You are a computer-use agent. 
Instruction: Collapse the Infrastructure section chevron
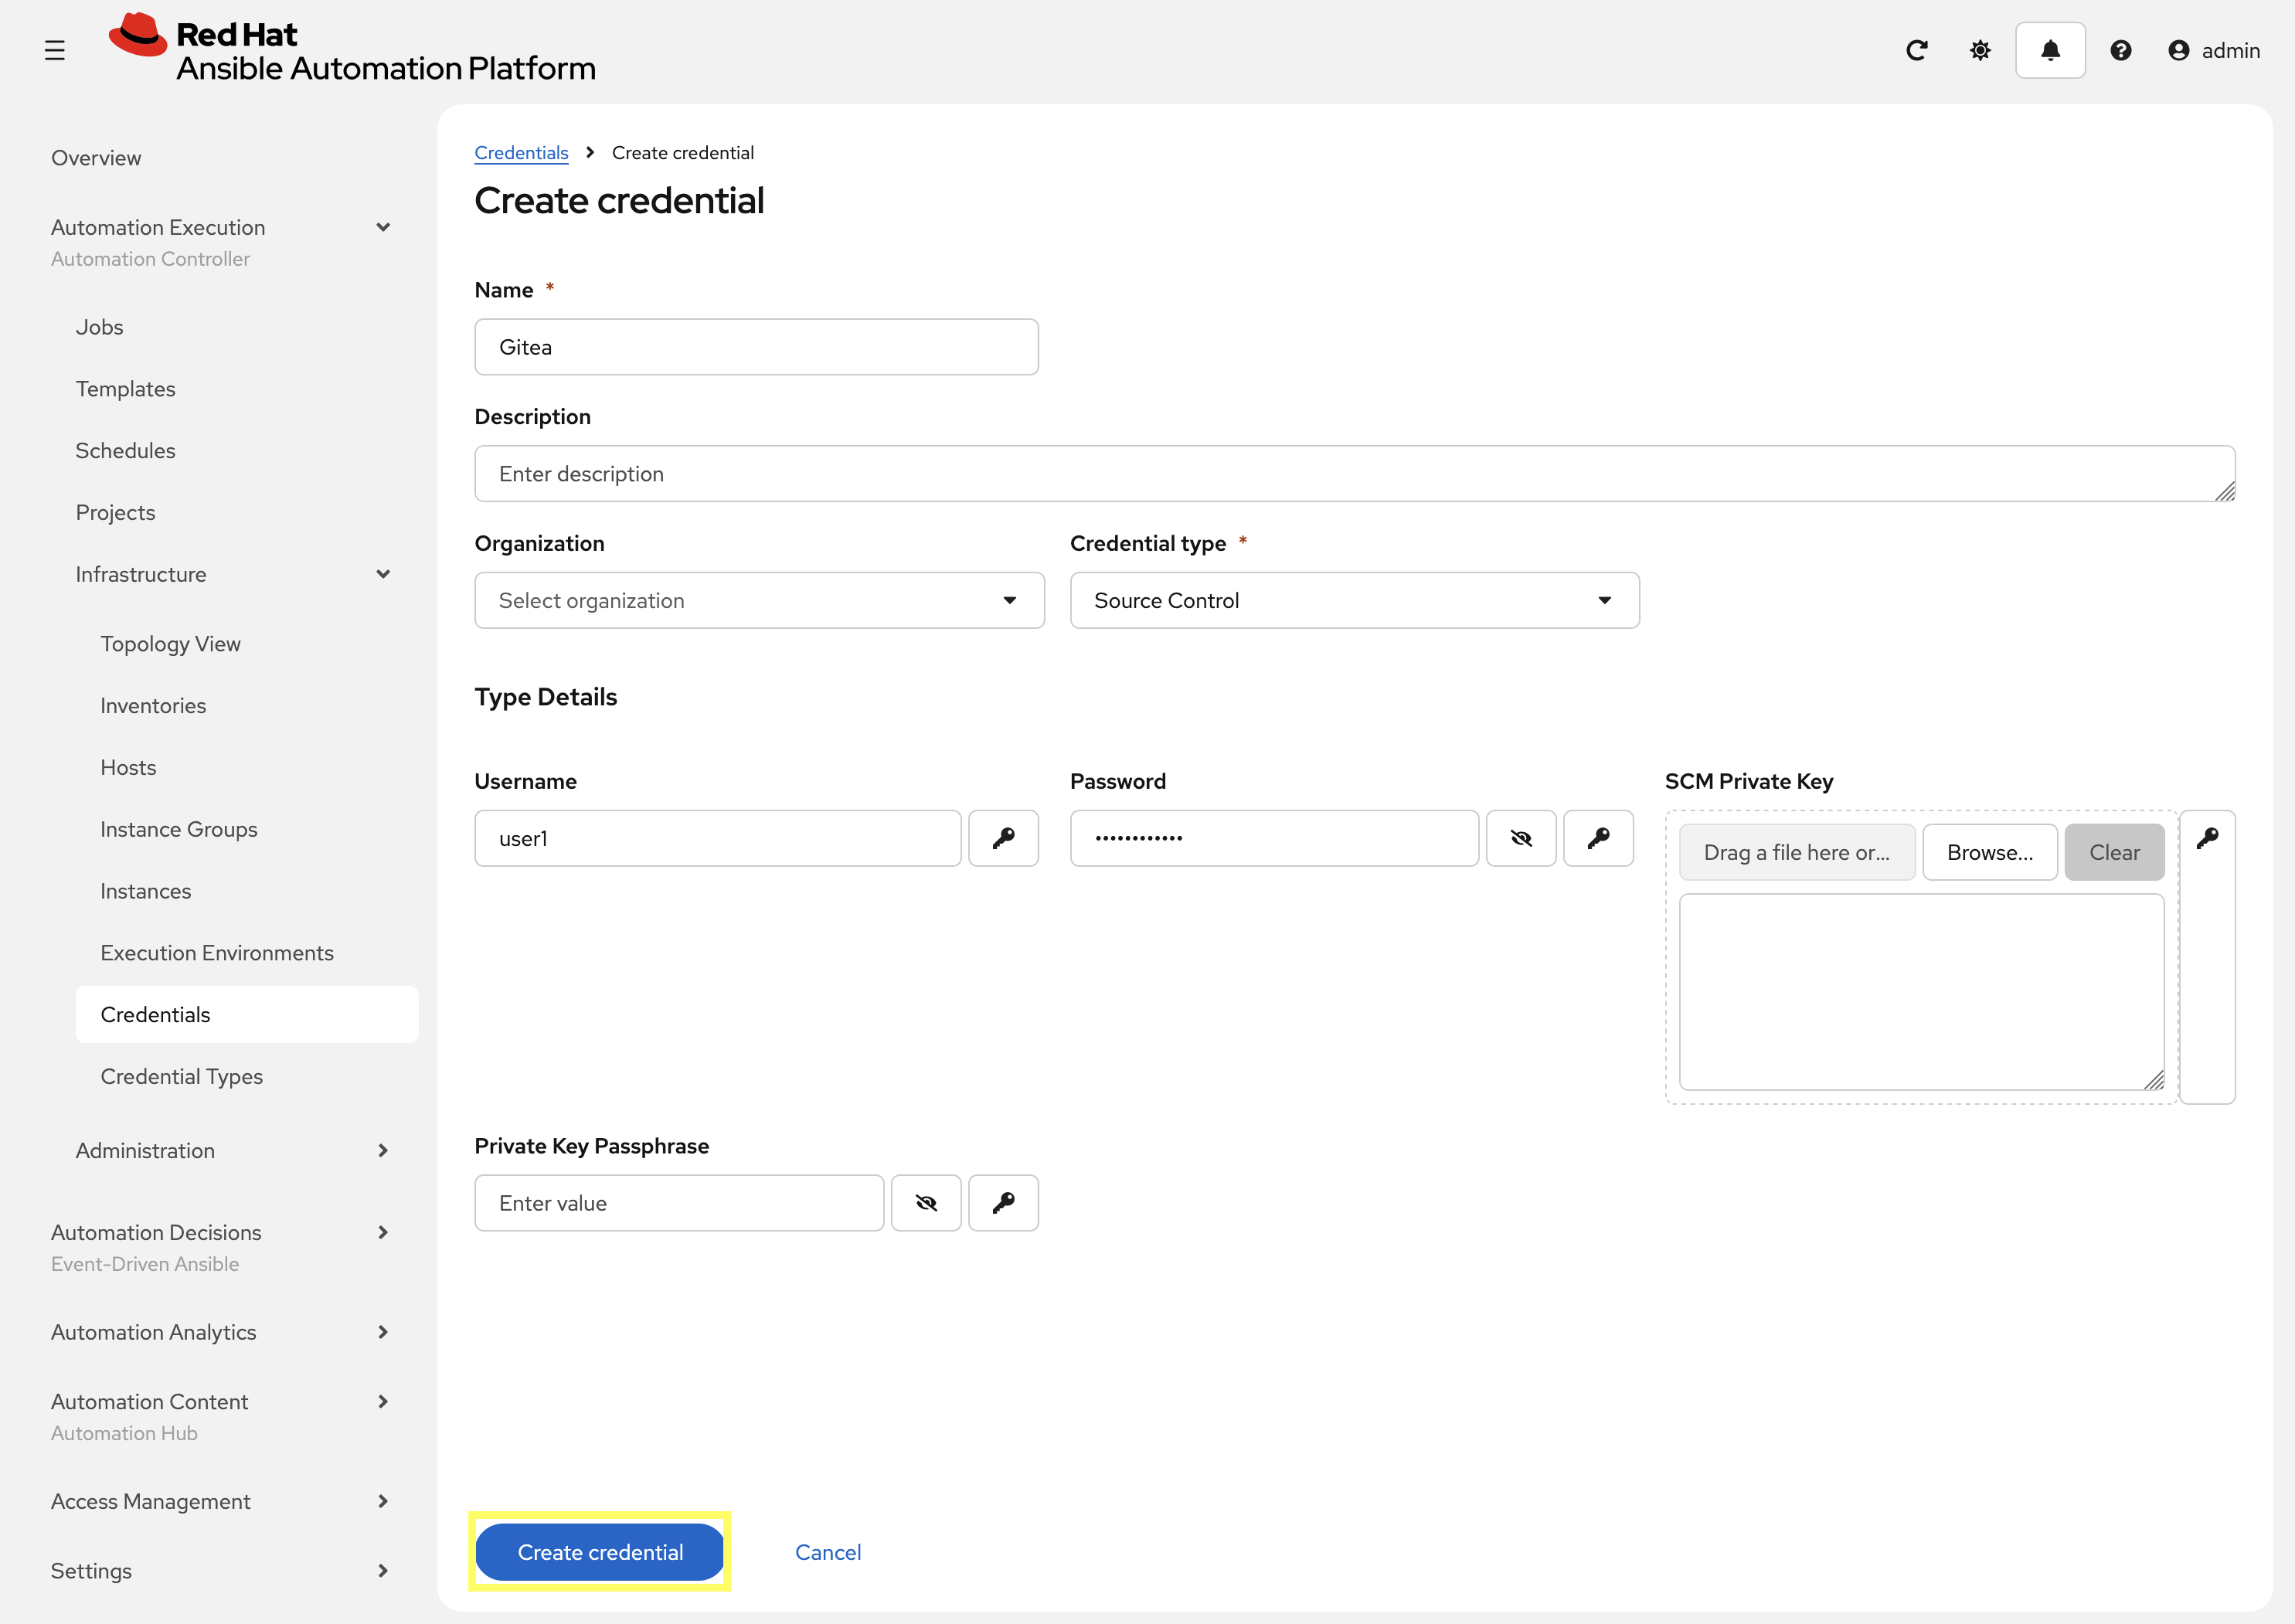384,574
